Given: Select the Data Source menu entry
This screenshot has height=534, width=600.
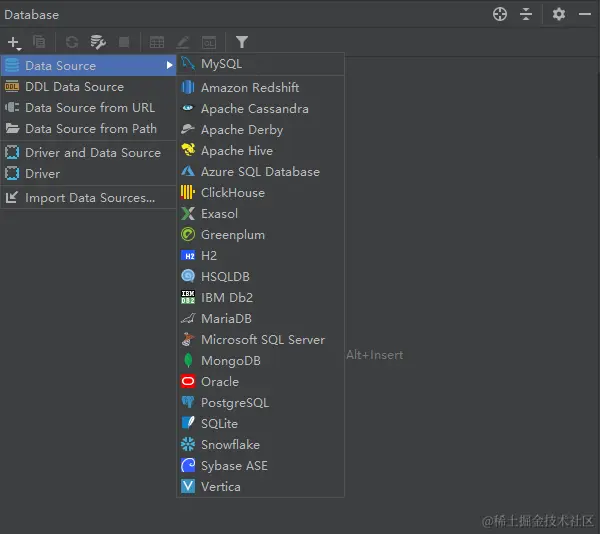Looking at the screenshot, I should [88, 65].
